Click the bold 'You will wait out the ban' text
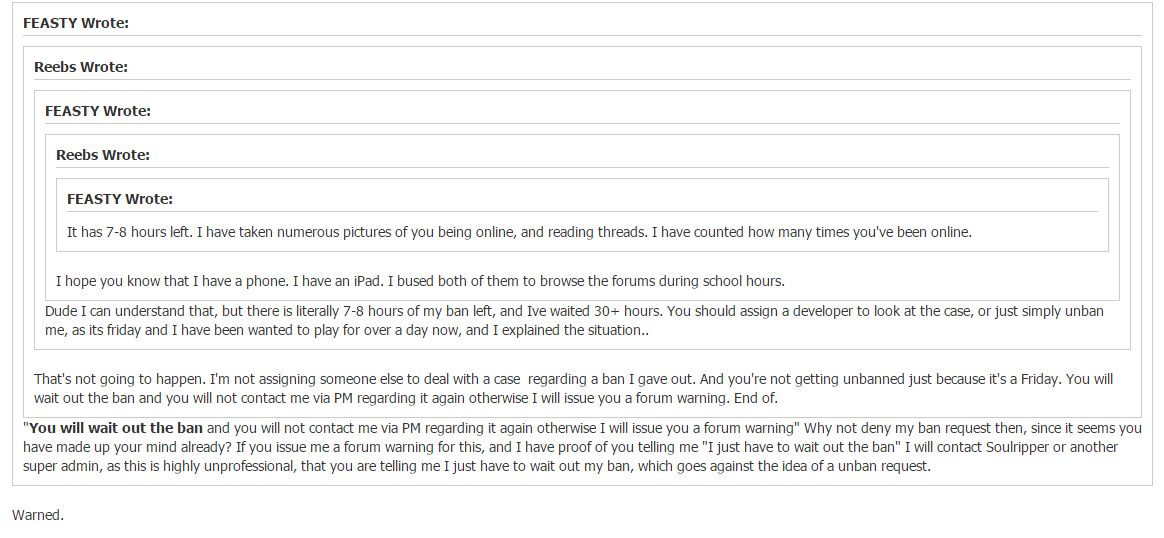Image resolution: width=1164 pixels, height=538 pixels. click(116, 428)
